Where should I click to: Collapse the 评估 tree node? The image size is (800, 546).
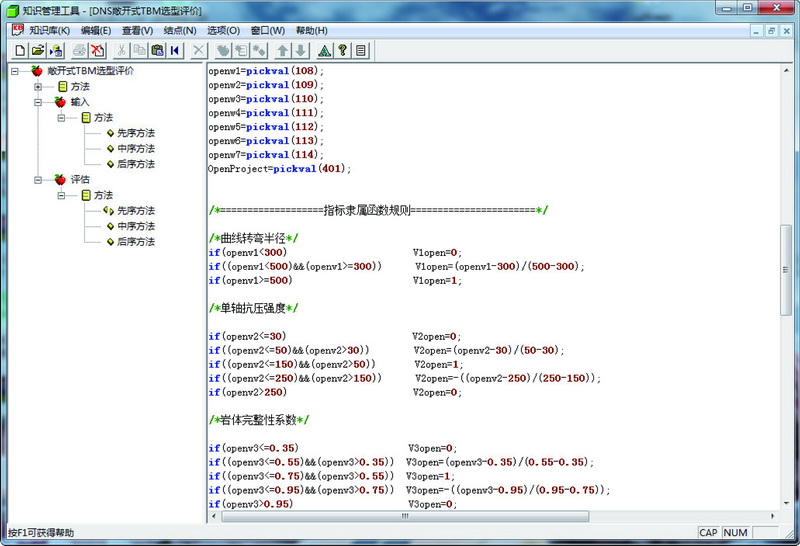point(38,180)
